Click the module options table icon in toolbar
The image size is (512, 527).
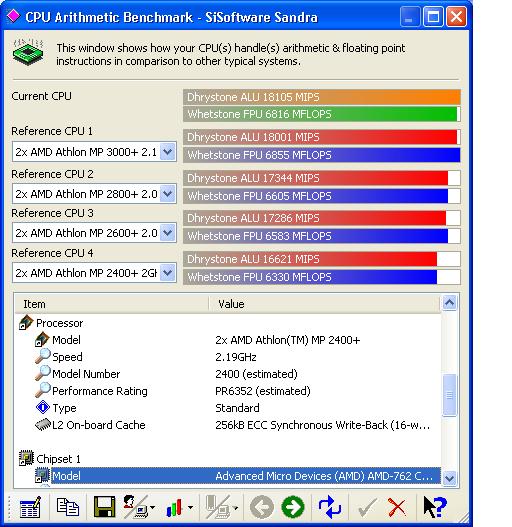[30, 507]
